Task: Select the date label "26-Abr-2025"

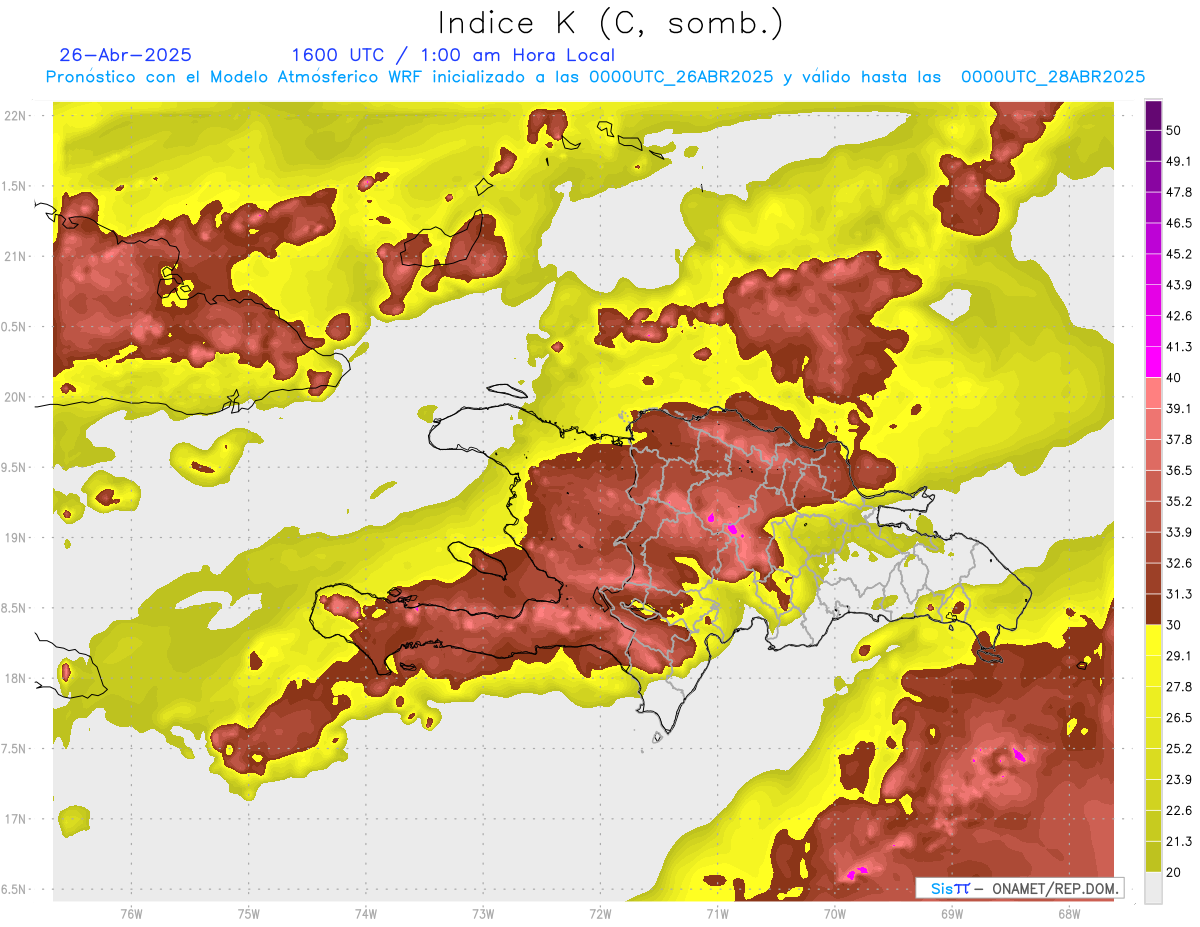Action: pos(126,55)
